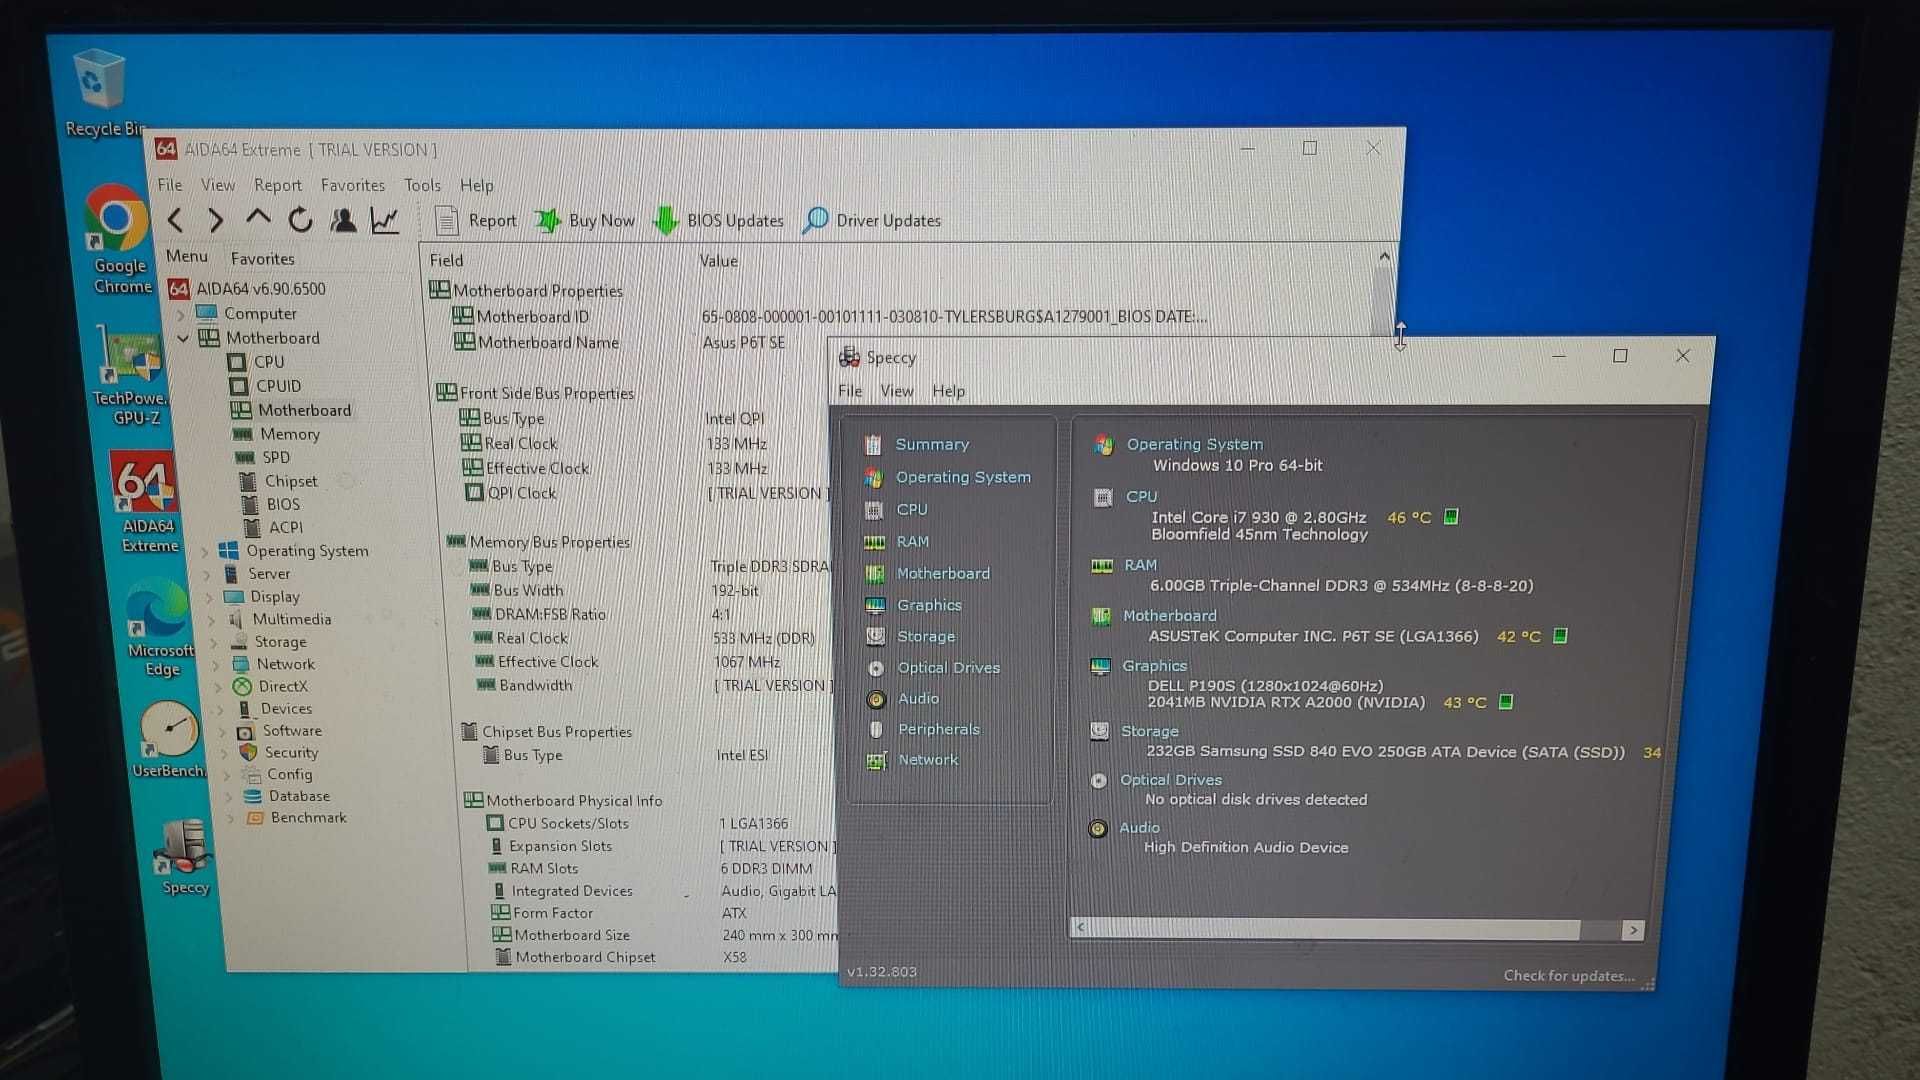Click Speccy horizontal scrollbar right arrow
1920x1080 pixels.
1633,930
